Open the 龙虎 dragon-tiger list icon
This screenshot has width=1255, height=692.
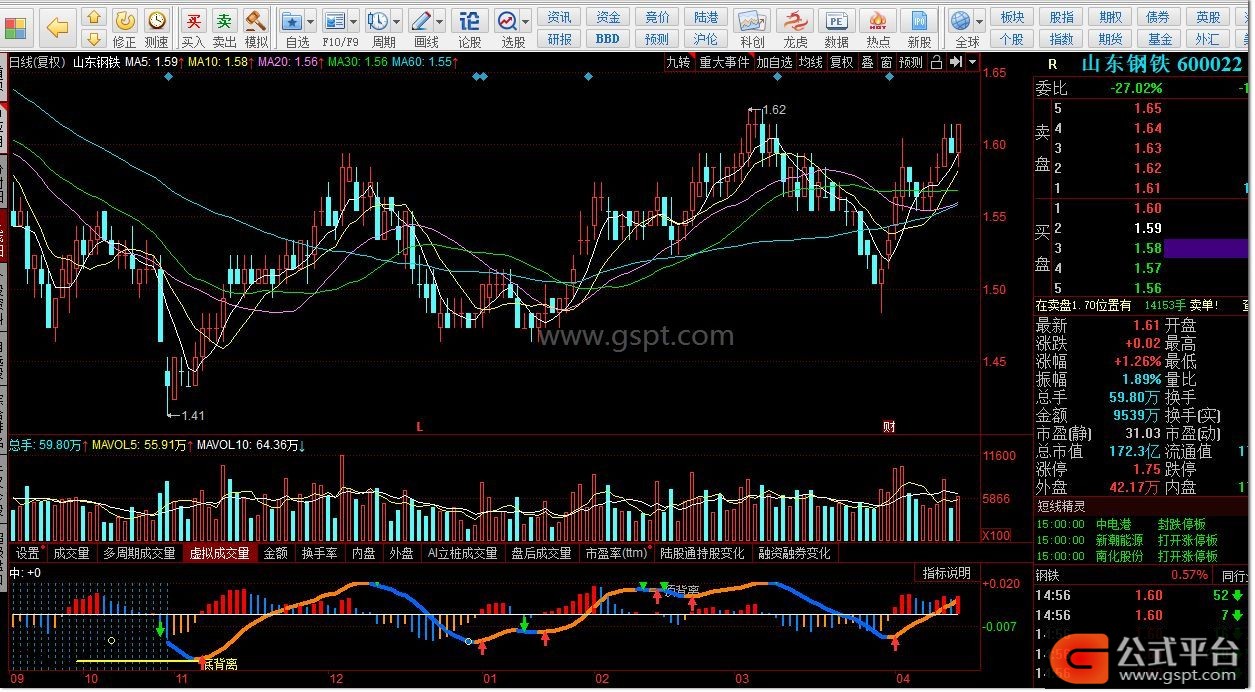point(795,28)
